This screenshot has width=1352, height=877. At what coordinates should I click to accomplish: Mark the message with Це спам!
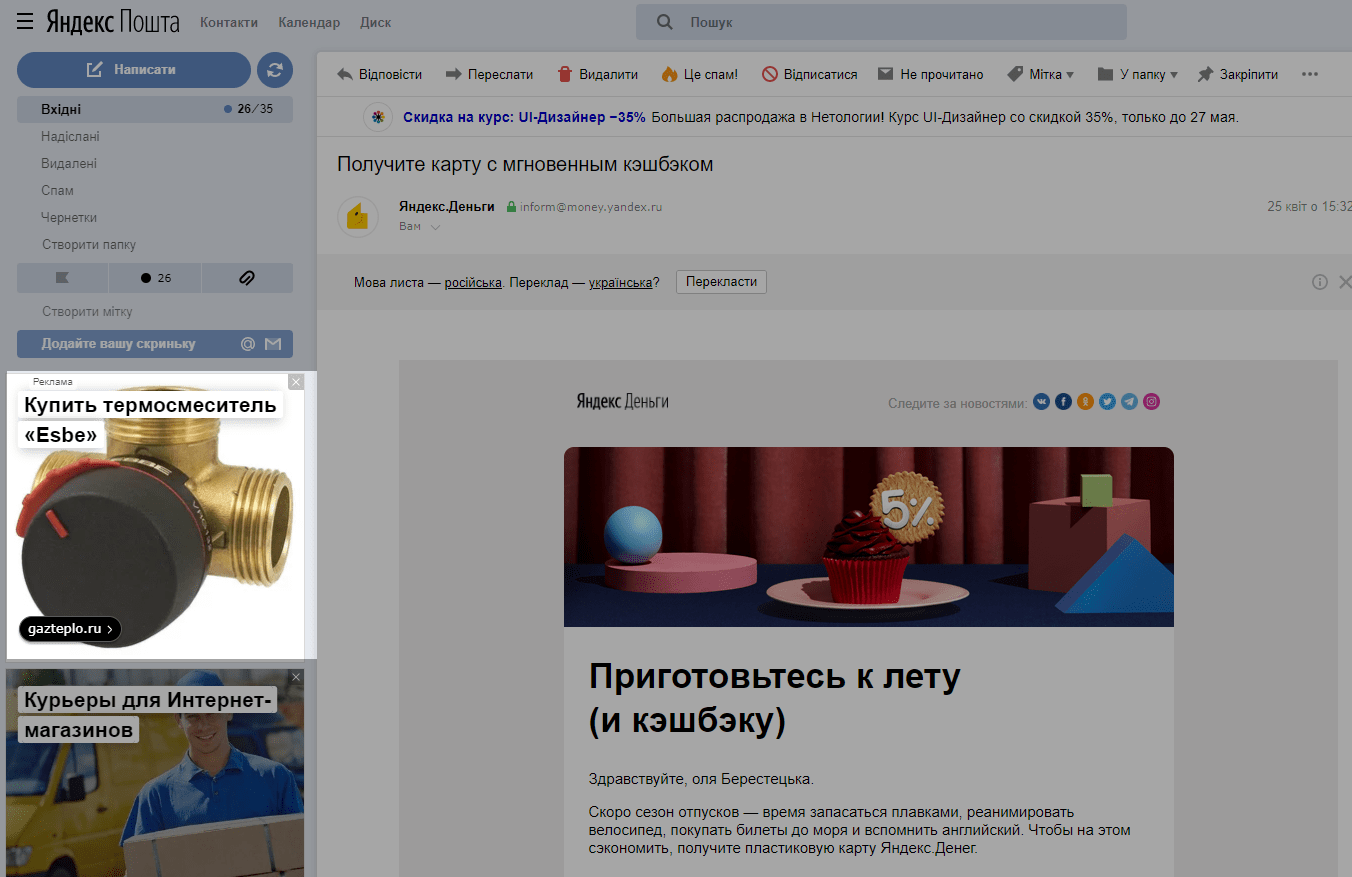point(699,74)
